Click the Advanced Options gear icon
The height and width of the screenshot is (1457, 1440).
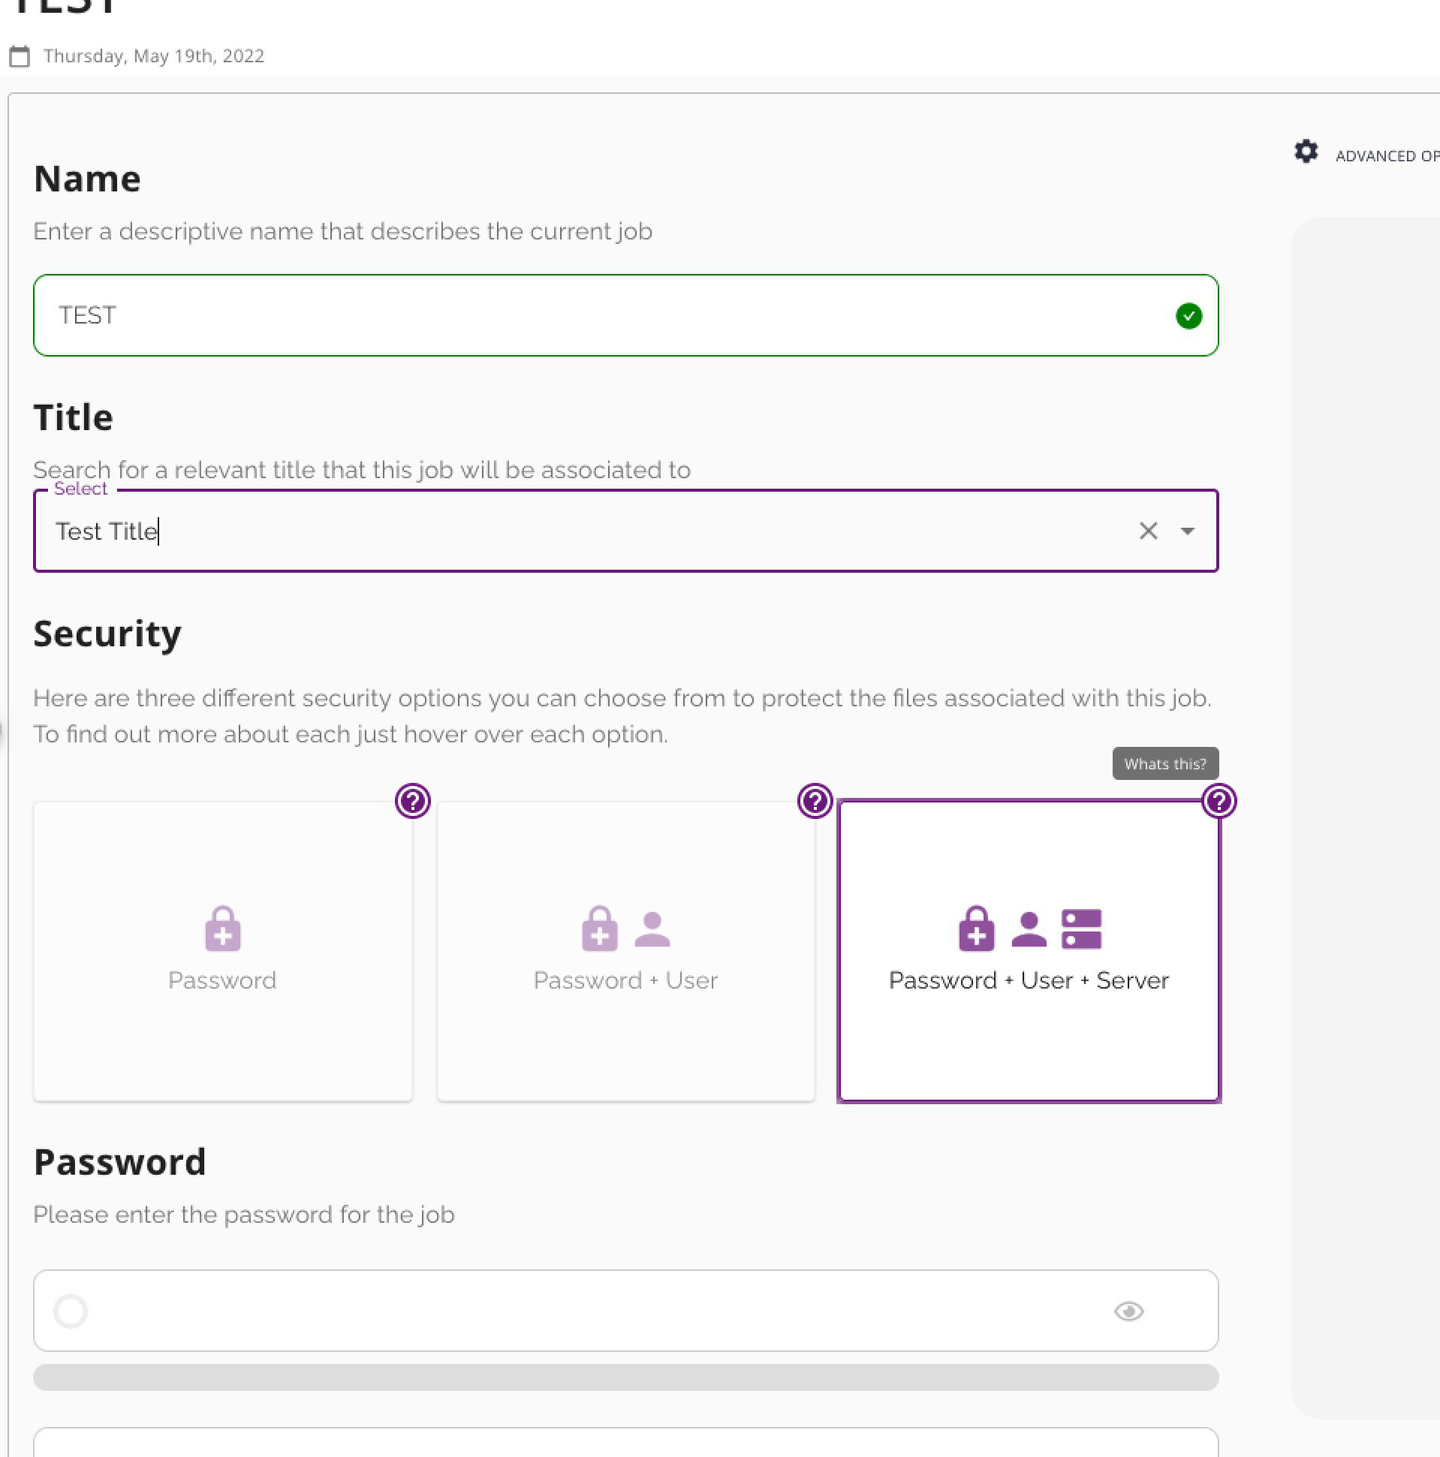[x=1306, y=152]
